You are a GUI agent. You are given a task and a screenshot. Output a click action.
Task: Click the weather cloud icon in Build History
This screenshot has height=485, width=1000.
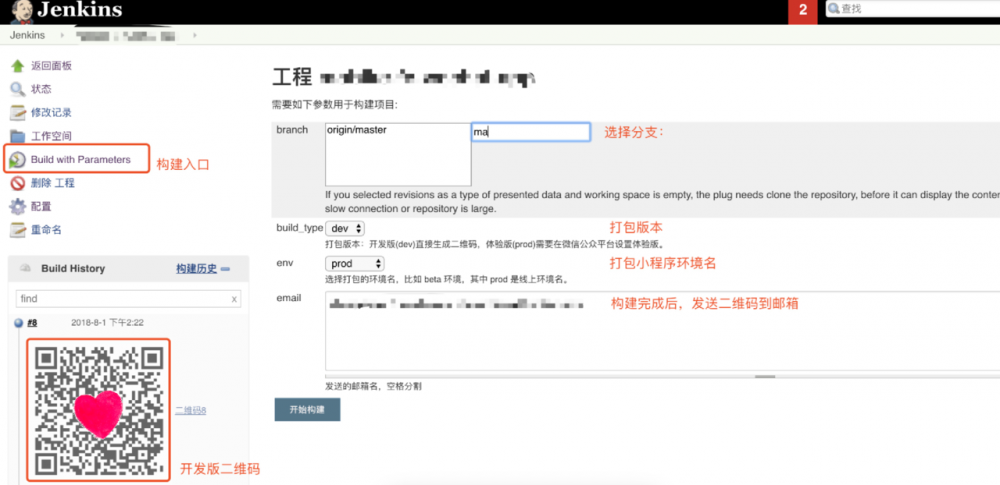tap(26, 268)
